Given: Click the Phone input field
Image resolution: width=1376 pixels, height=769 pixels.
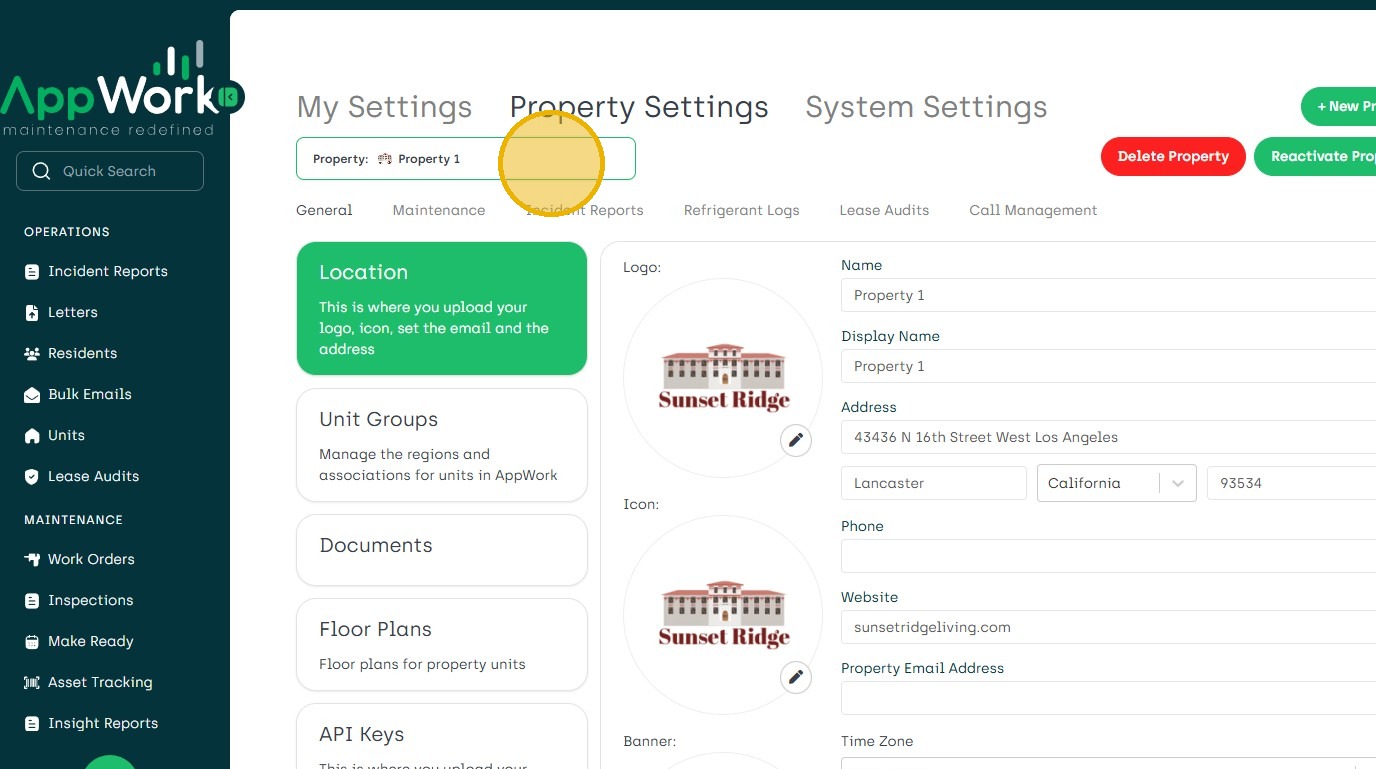Looking at the screenshot, I should tap(1108, 556).
